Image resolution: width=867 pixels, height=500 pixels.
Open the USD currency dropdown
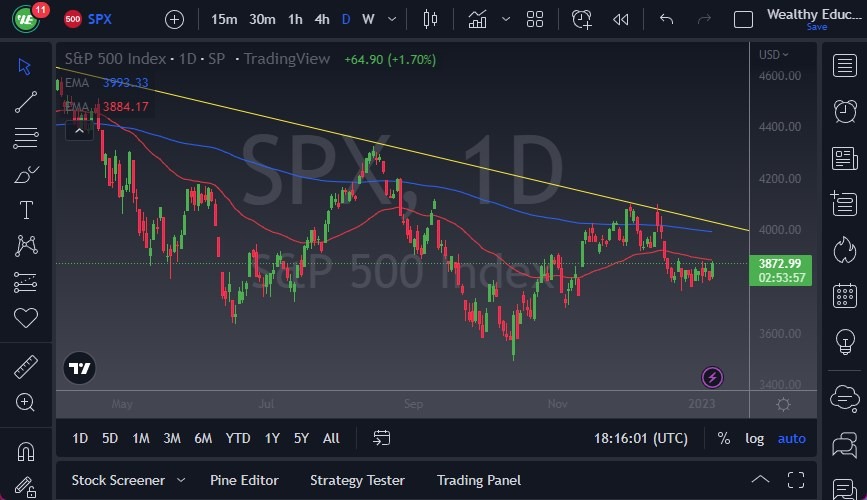(x=773, y=55)
